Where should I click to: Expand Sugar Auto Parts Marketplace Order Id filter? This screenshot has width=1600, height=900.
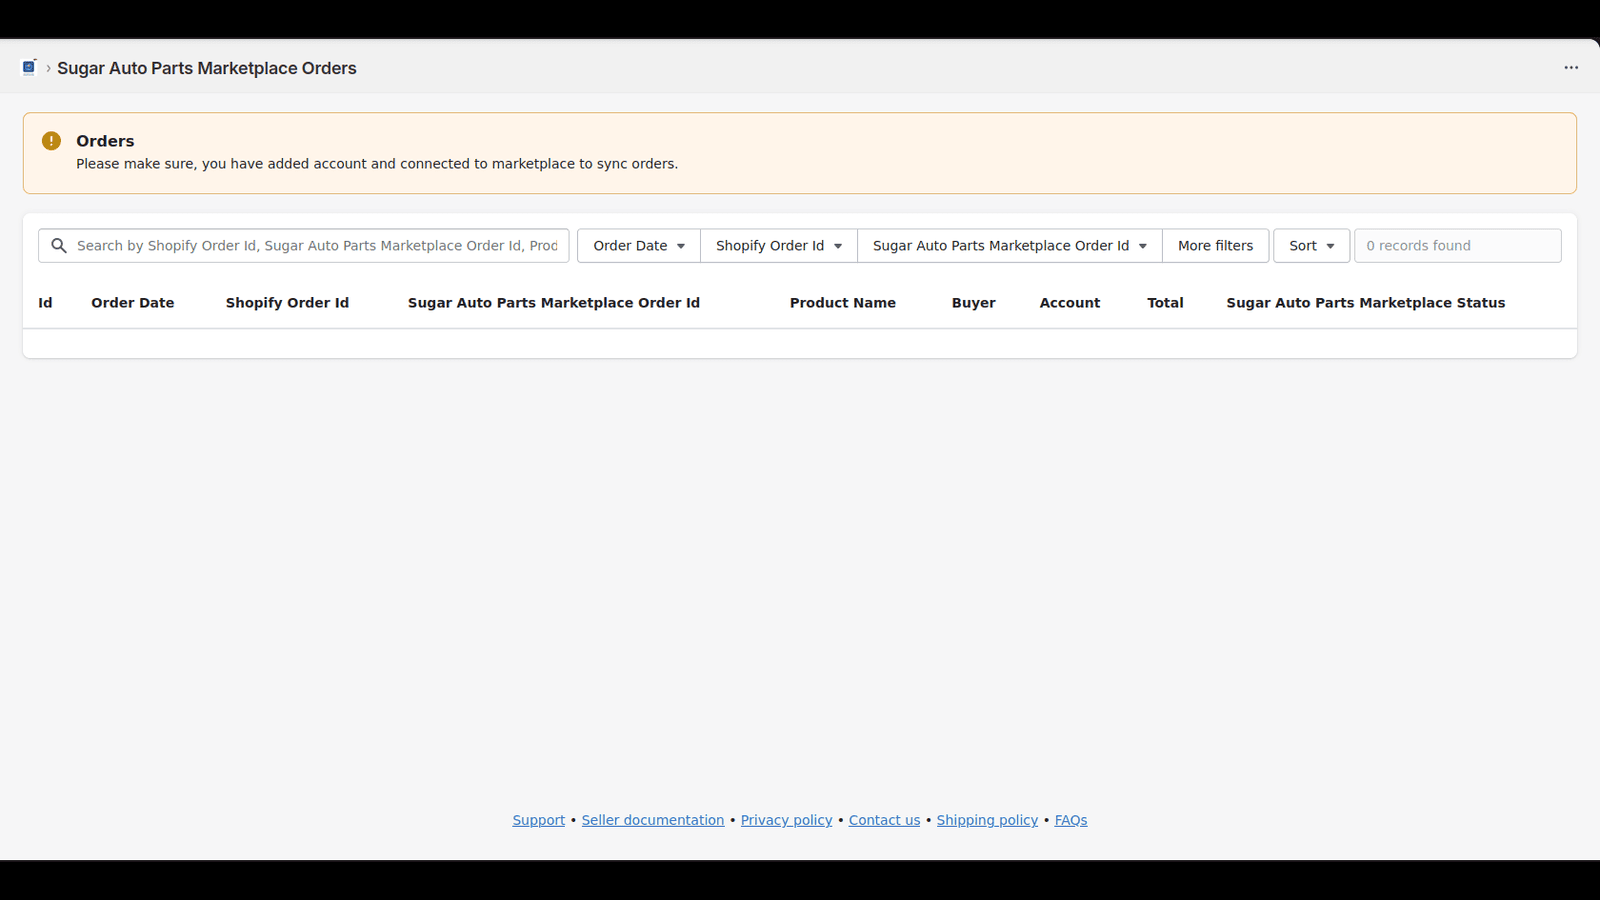tap(1010, 246)
